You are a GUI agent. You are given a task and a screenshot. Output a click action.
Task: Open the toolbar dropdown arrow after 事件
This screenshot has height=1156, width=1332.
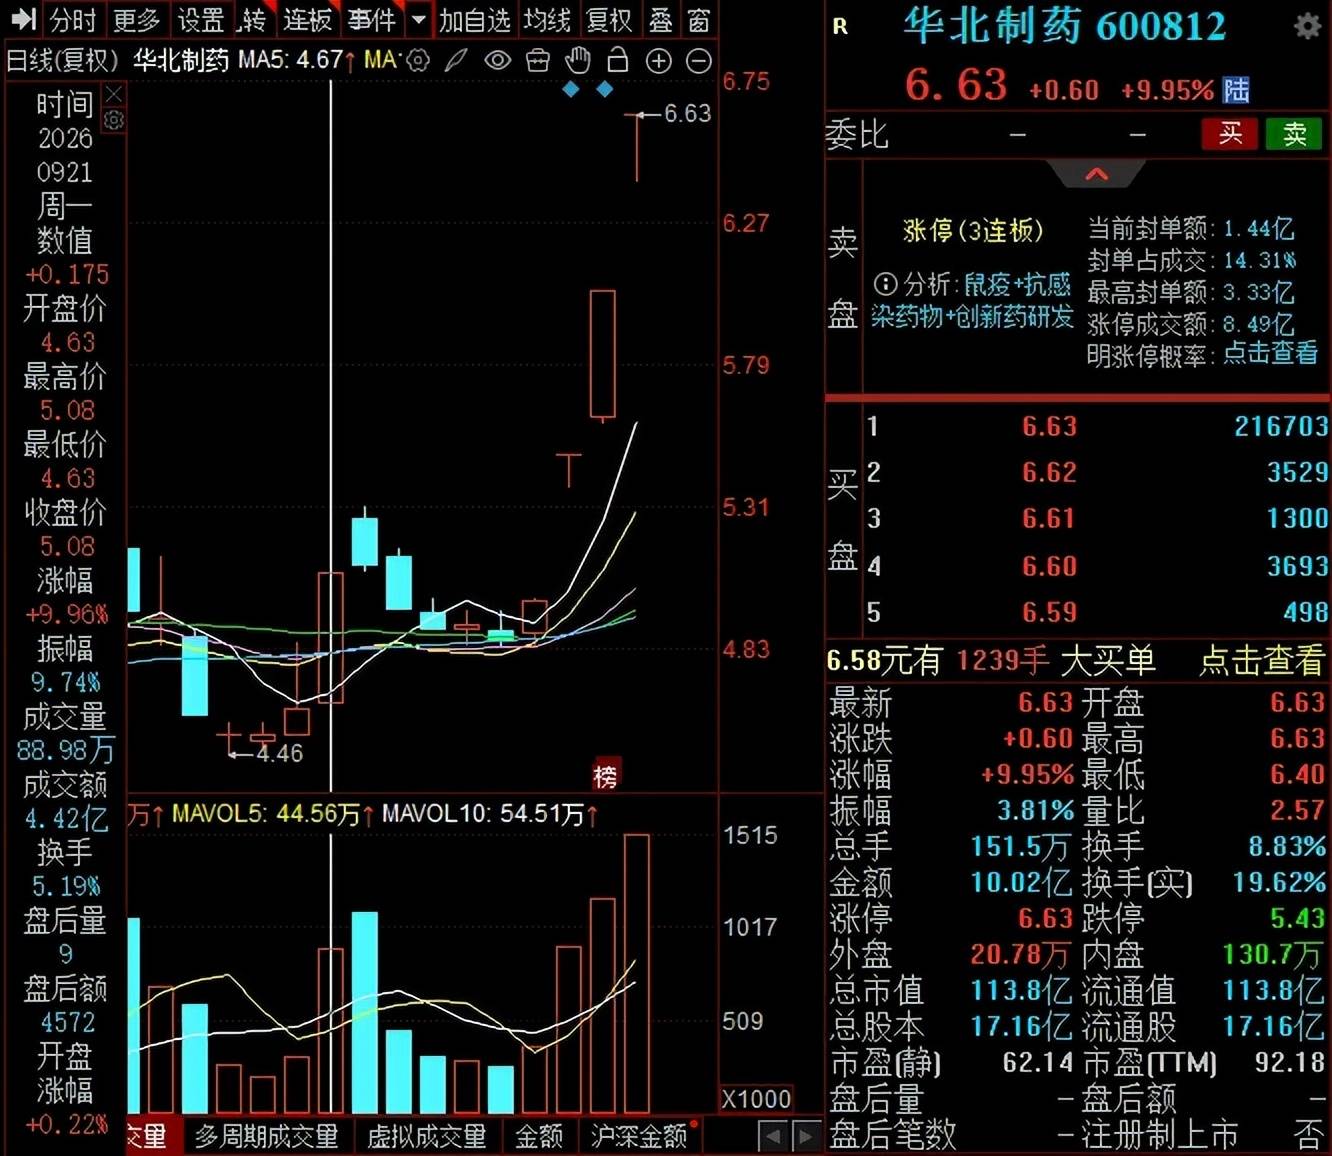coord(419,19)
